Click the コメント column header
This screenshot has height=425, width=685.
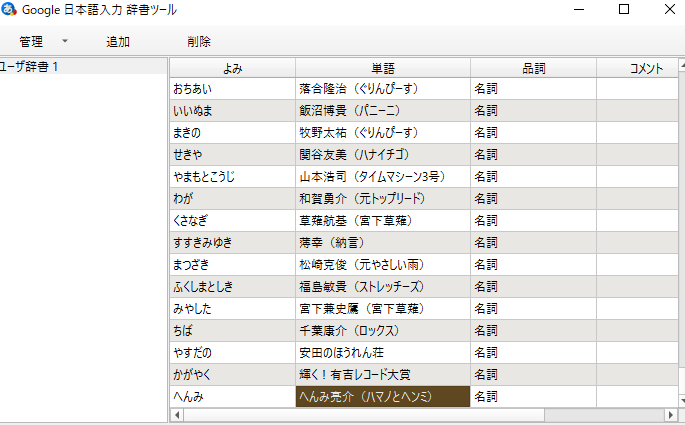(637, 68)
